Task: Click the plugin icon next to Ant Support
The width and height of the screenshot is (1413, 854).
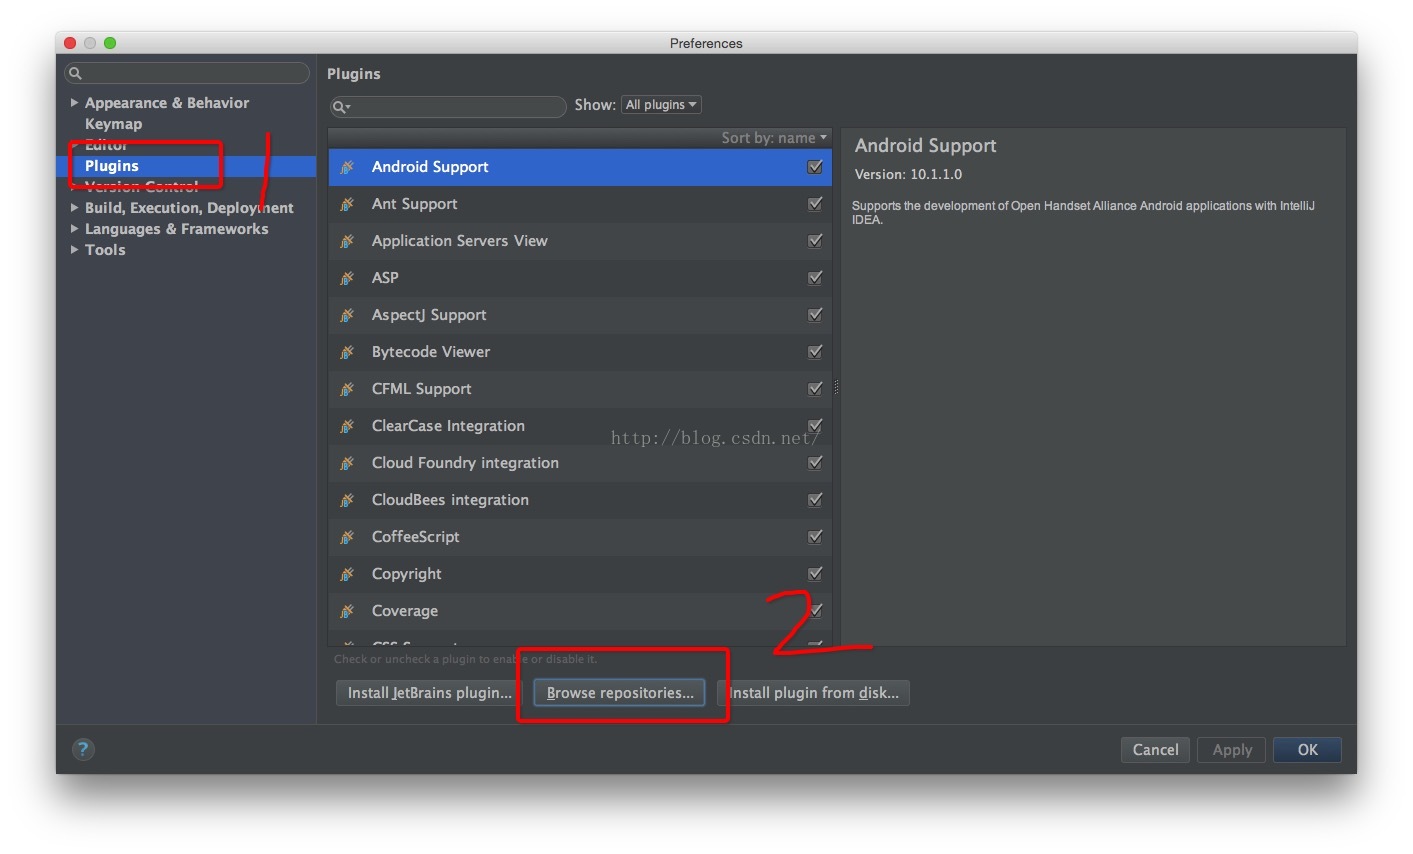Action: tap(347, 204)
